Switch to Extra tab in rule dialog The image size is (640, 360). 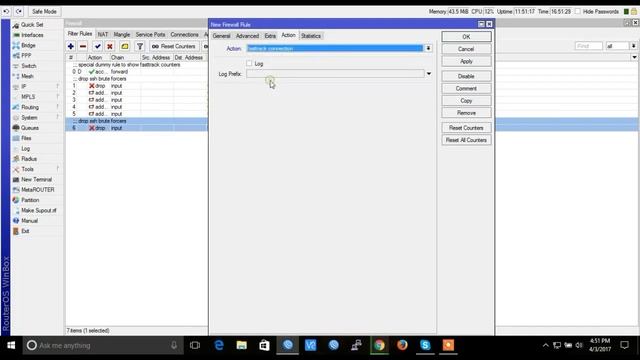pos(270,36)
